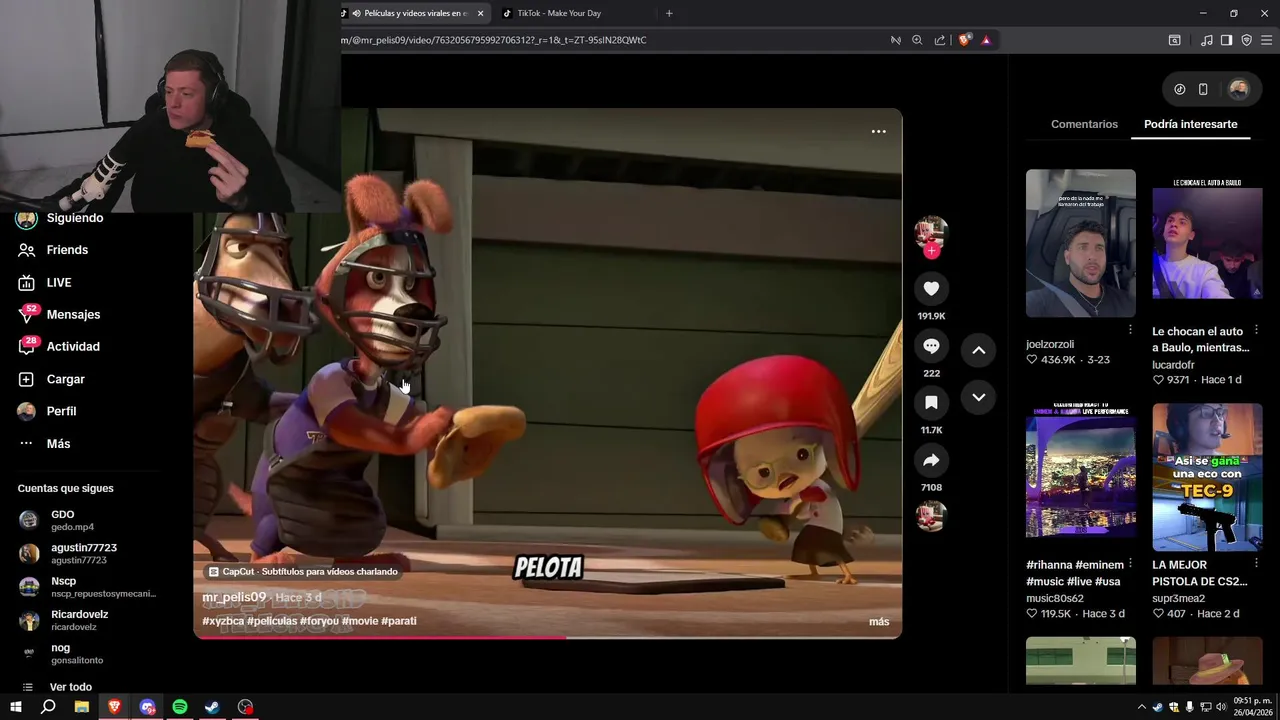Open options for the lucardofr suggested video
This screenshot has width=1280, height=720.
pos(1257,330)
